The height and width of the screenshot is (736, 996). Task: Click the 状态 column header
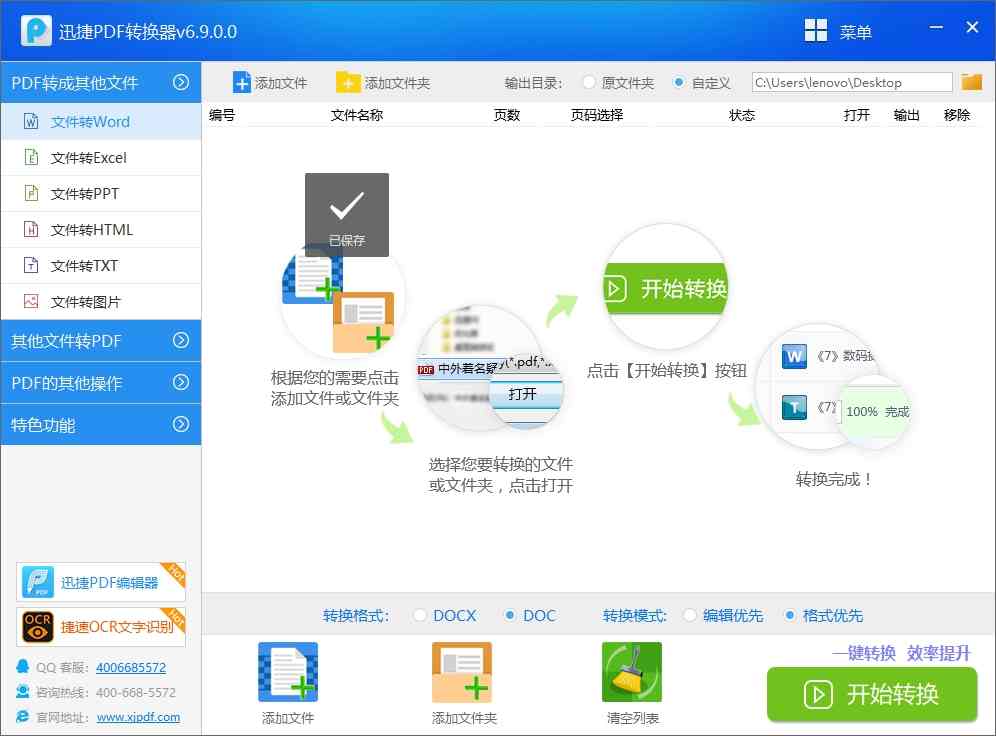[741, 115]
